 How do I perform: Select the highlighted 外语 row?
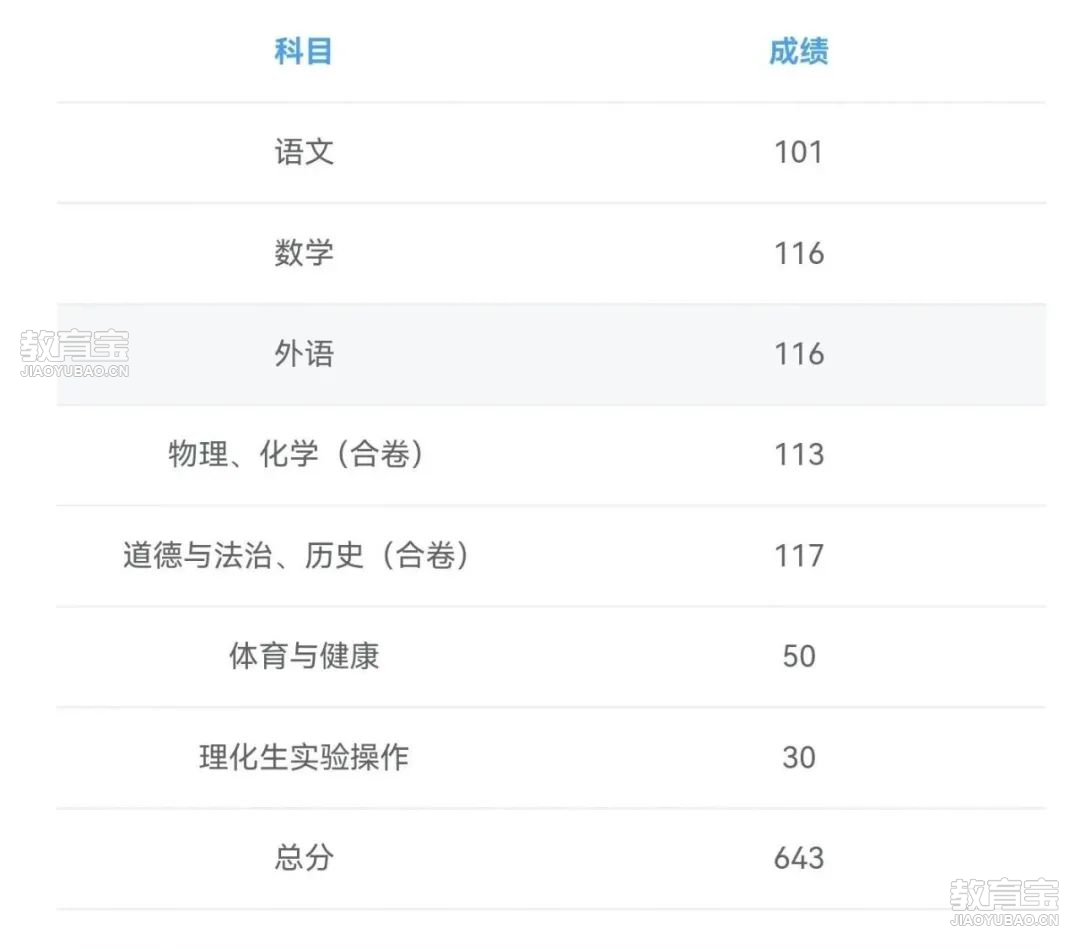(551, 354)
